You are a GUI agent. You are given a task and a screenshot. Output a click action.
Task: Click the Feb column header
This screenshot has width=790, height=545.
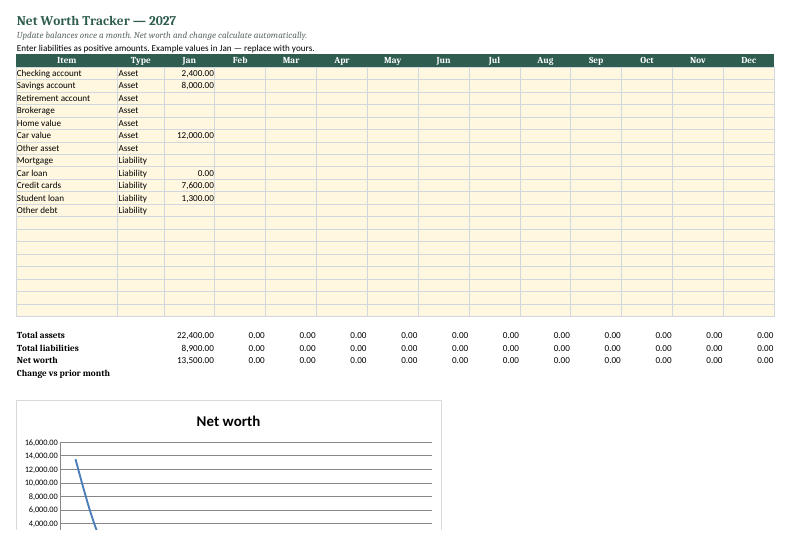point(240,60)
